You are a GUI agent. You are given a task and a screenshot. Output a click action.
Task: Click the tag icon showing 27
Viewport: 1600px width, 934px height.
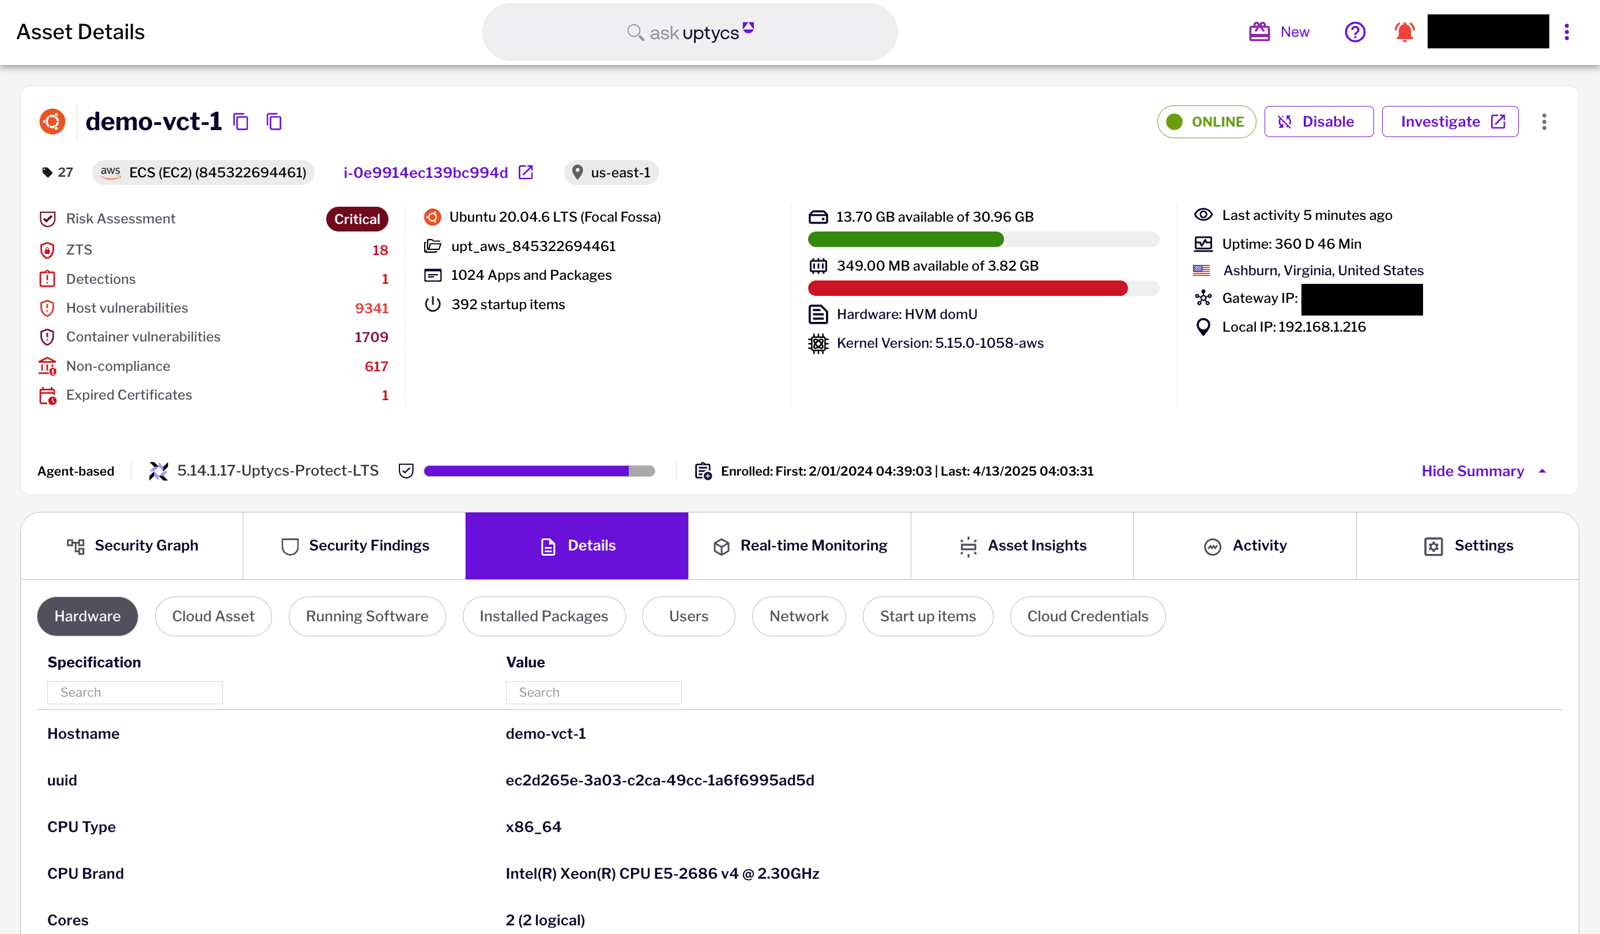[x=47, y=173]
